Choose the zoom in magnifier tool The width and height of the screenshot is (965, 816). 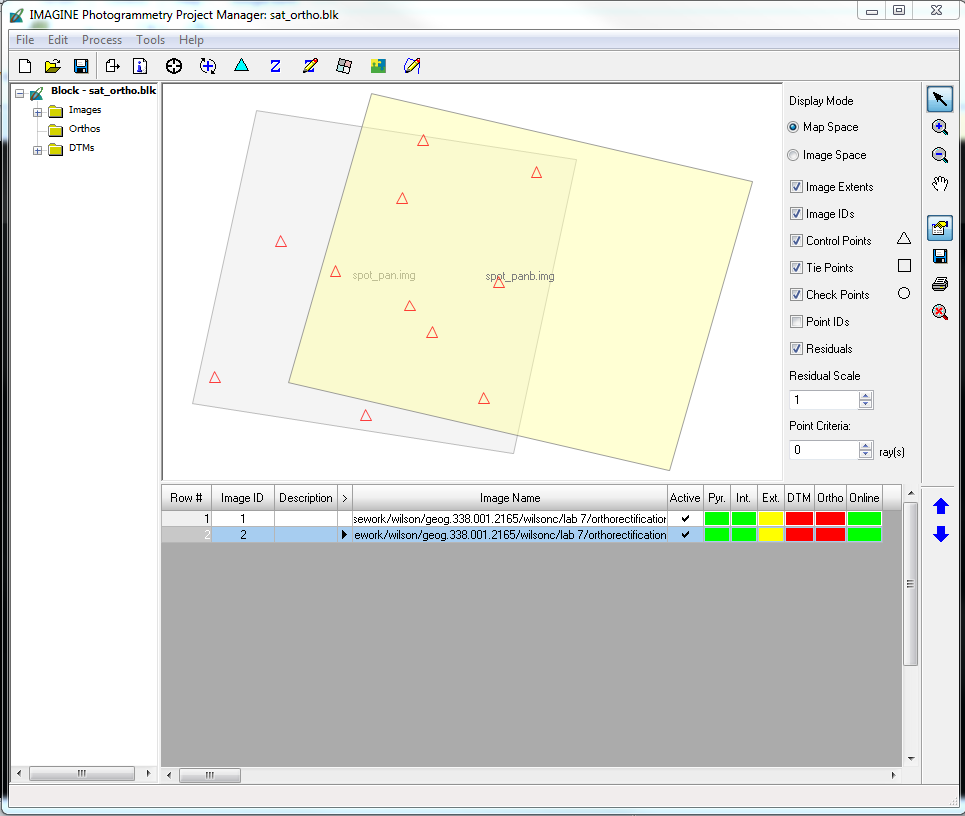[x=940, y=127]
